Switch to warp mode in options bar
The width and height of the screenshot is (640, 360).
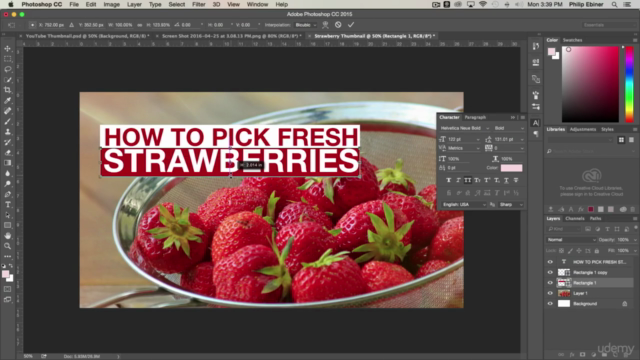click(325, 25)
